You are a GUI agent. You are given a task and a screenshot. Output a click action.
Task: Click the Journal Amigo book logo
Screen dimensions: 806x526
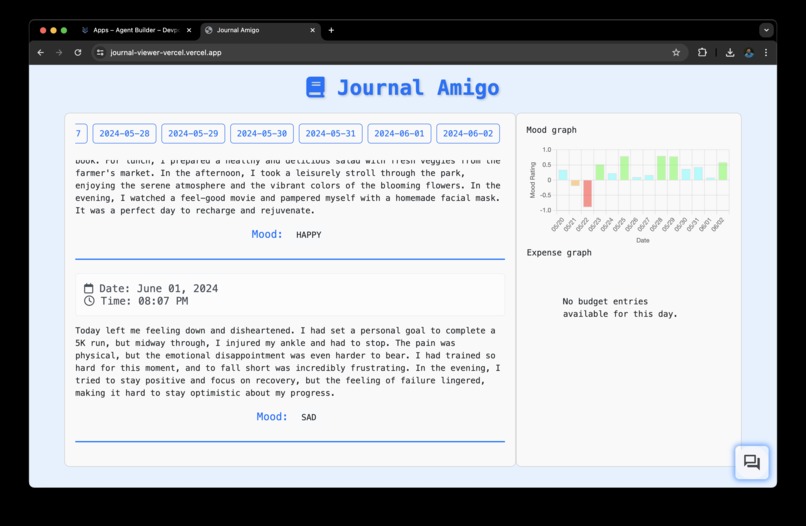click(x=316, y=87)
